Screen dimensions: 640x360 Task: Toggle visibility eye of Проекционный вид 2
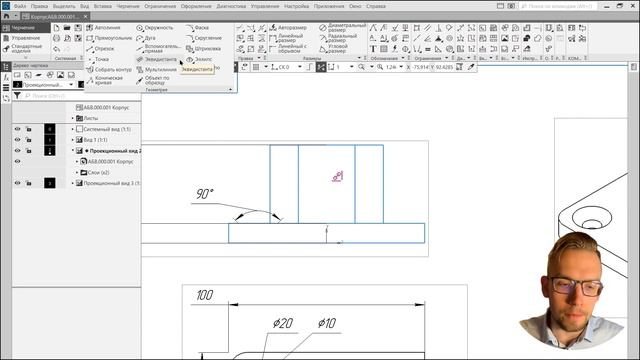18,151
